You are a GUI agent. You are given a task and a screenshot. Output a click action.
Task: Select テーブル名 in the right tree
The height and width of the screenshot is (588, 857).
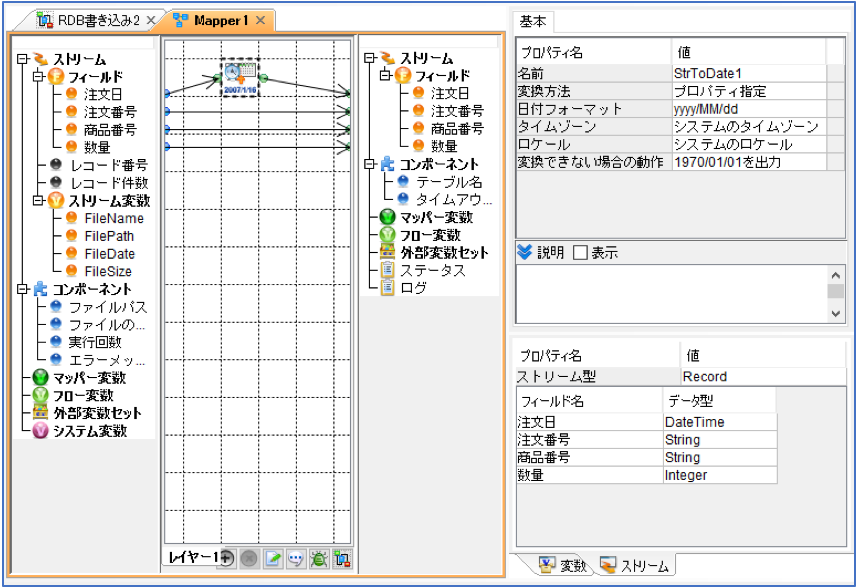[449, 182]
